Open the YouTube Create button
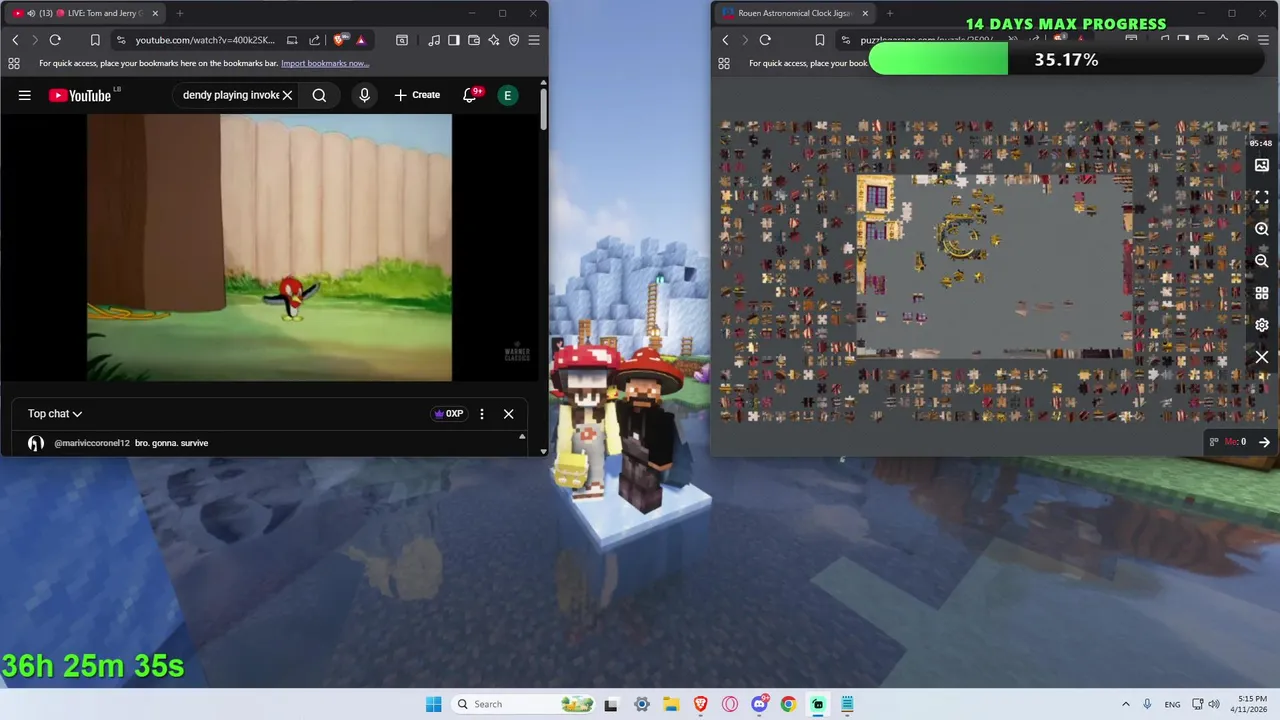This screenshot has height=720, width=1280. [x=417, y=95]
